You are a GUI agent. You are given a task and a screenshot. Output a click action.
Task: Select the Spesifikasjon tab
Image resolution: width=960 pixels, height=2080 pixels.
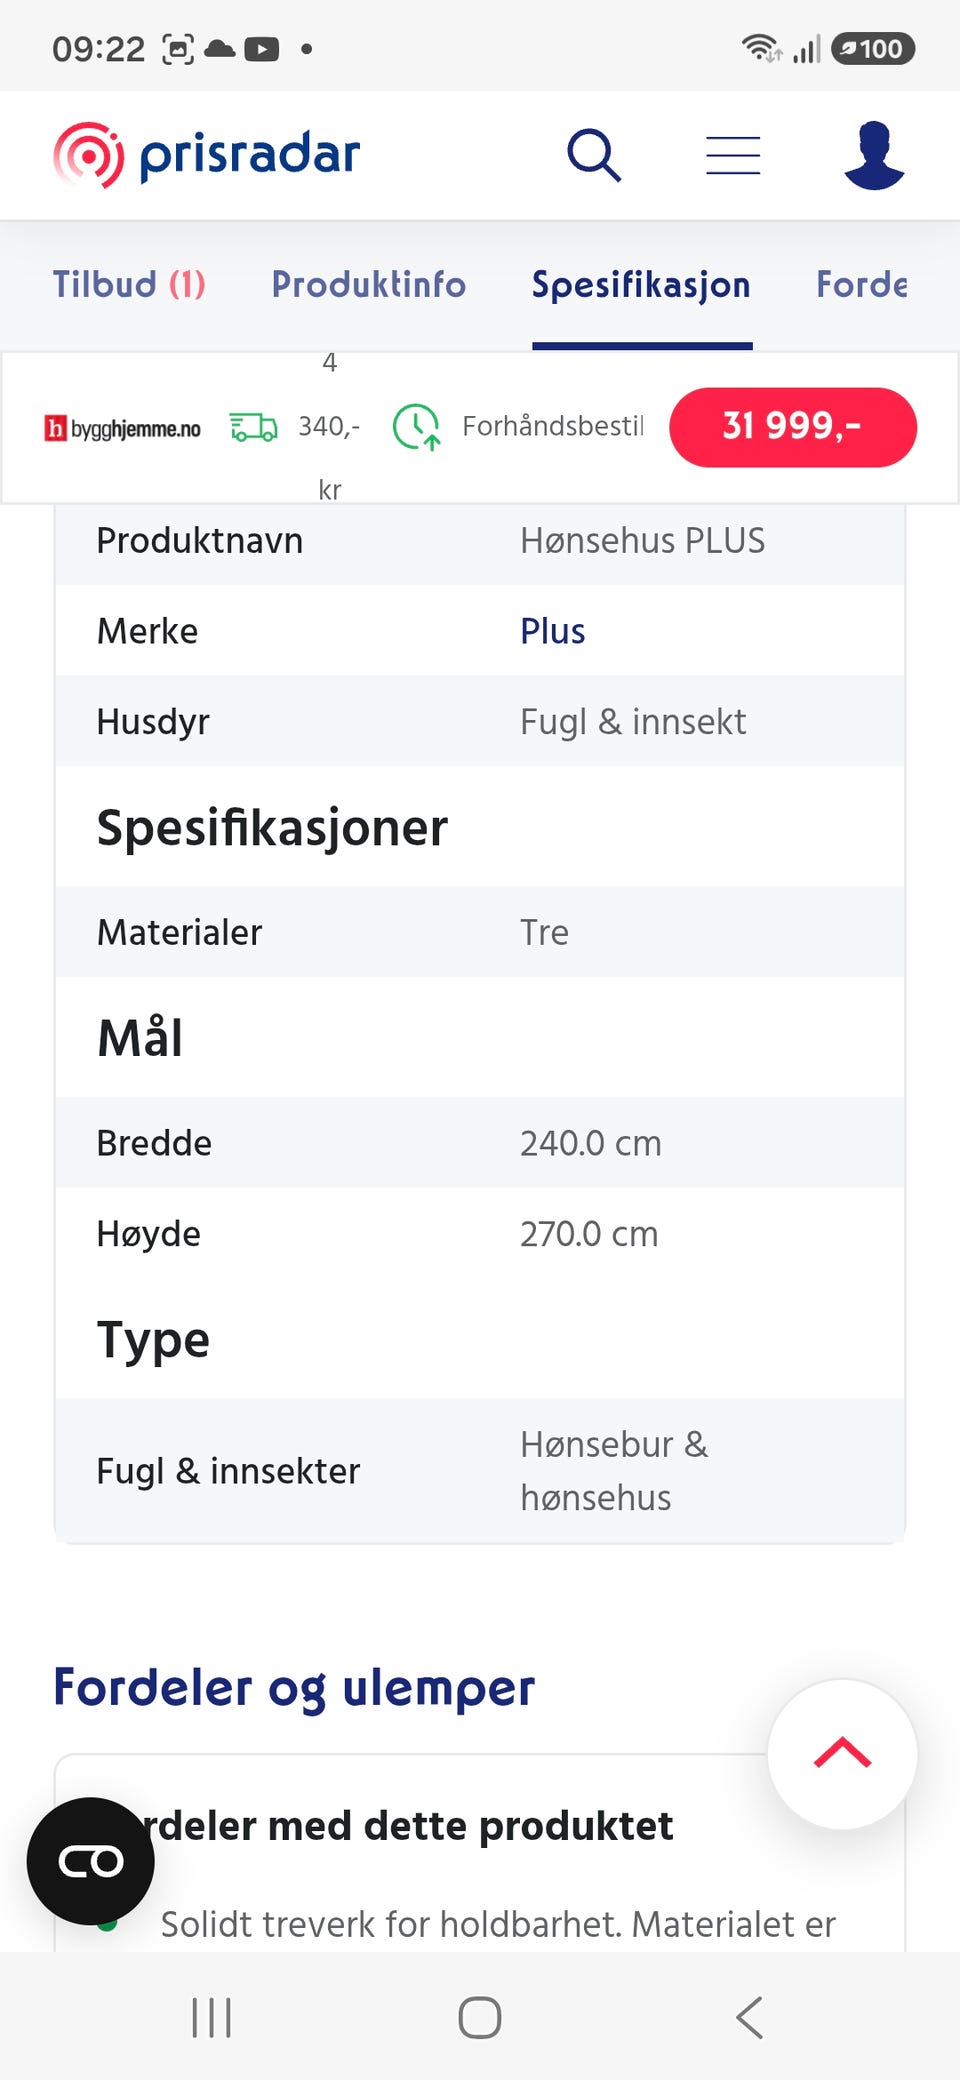tap(641, 285)
